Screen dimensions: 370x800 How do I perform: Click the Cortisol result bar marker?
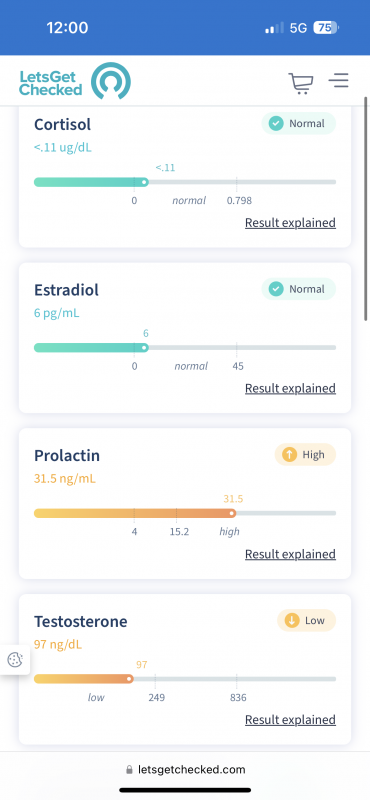point(144,182)
